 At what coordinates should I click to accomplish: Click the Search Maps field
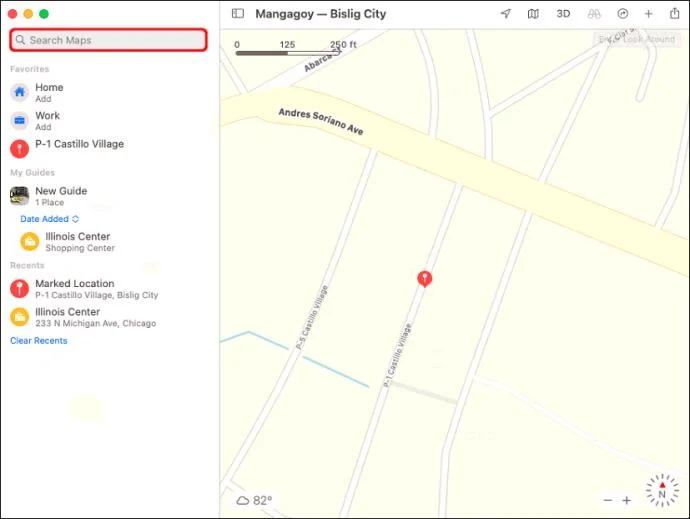coord(108,40)
